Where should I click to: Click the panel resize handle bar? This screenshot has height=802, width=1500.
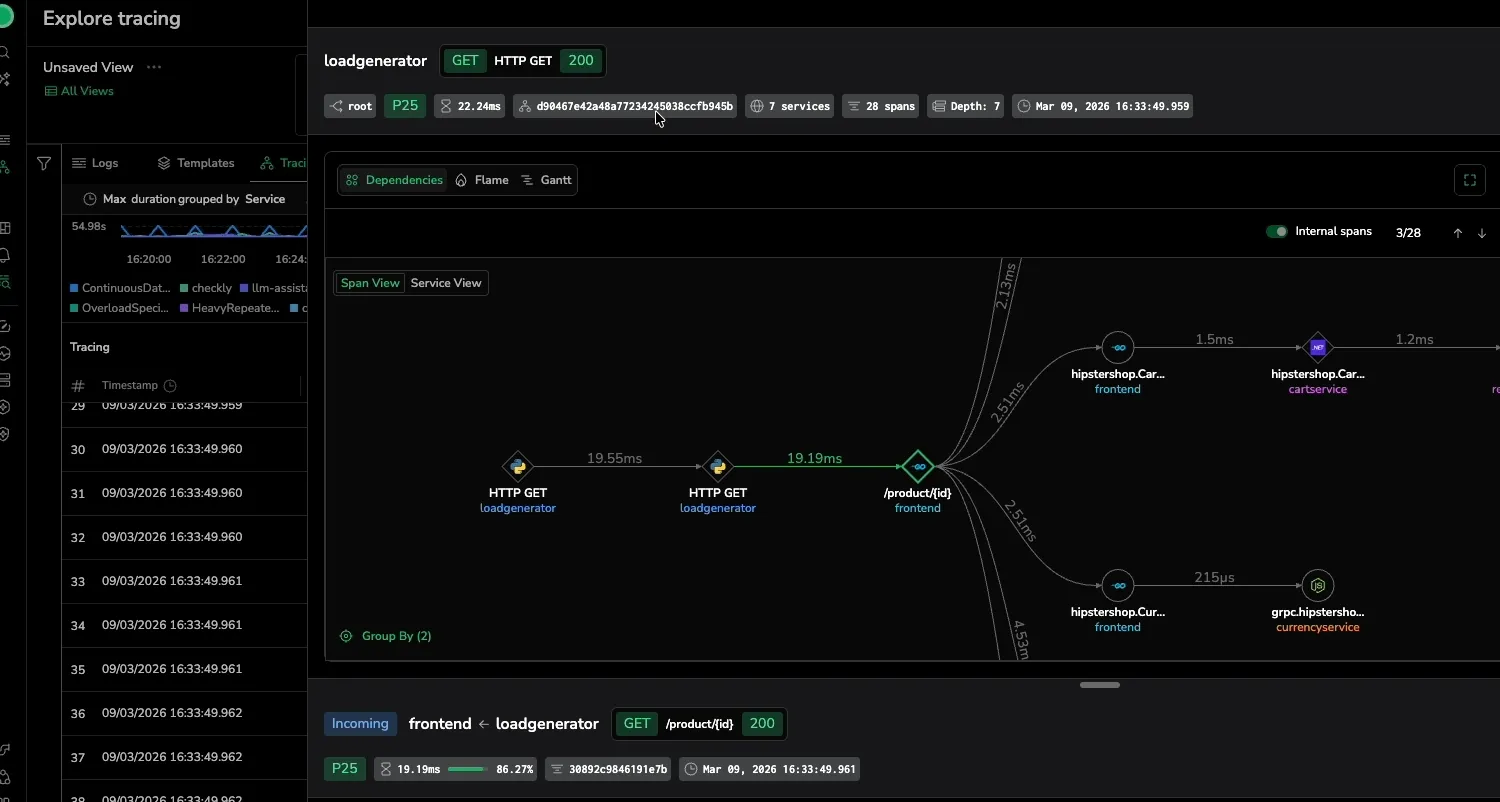[x=1100, y=685]
